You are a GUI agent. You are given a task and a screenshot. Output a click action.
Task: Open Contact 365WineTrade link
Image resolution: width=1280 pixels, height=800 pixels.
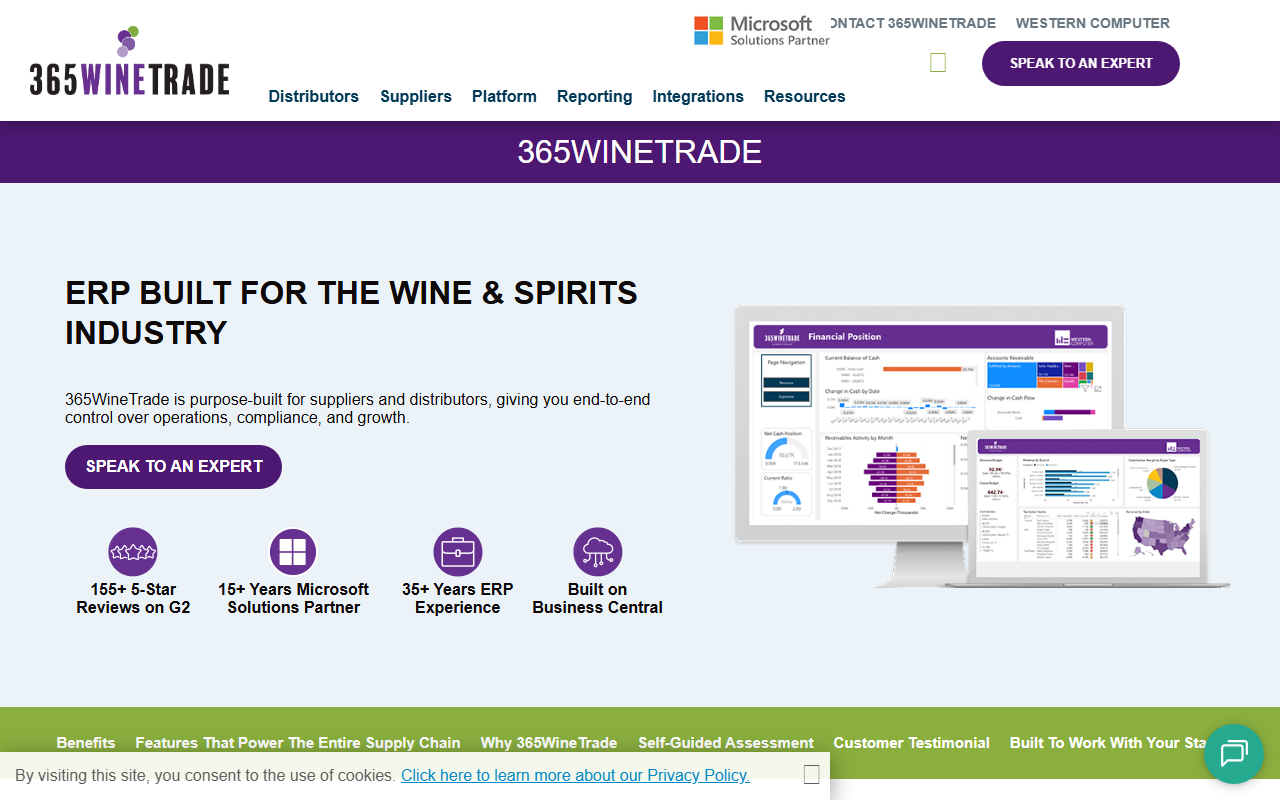pyautogui.click(x=913, y=23)
